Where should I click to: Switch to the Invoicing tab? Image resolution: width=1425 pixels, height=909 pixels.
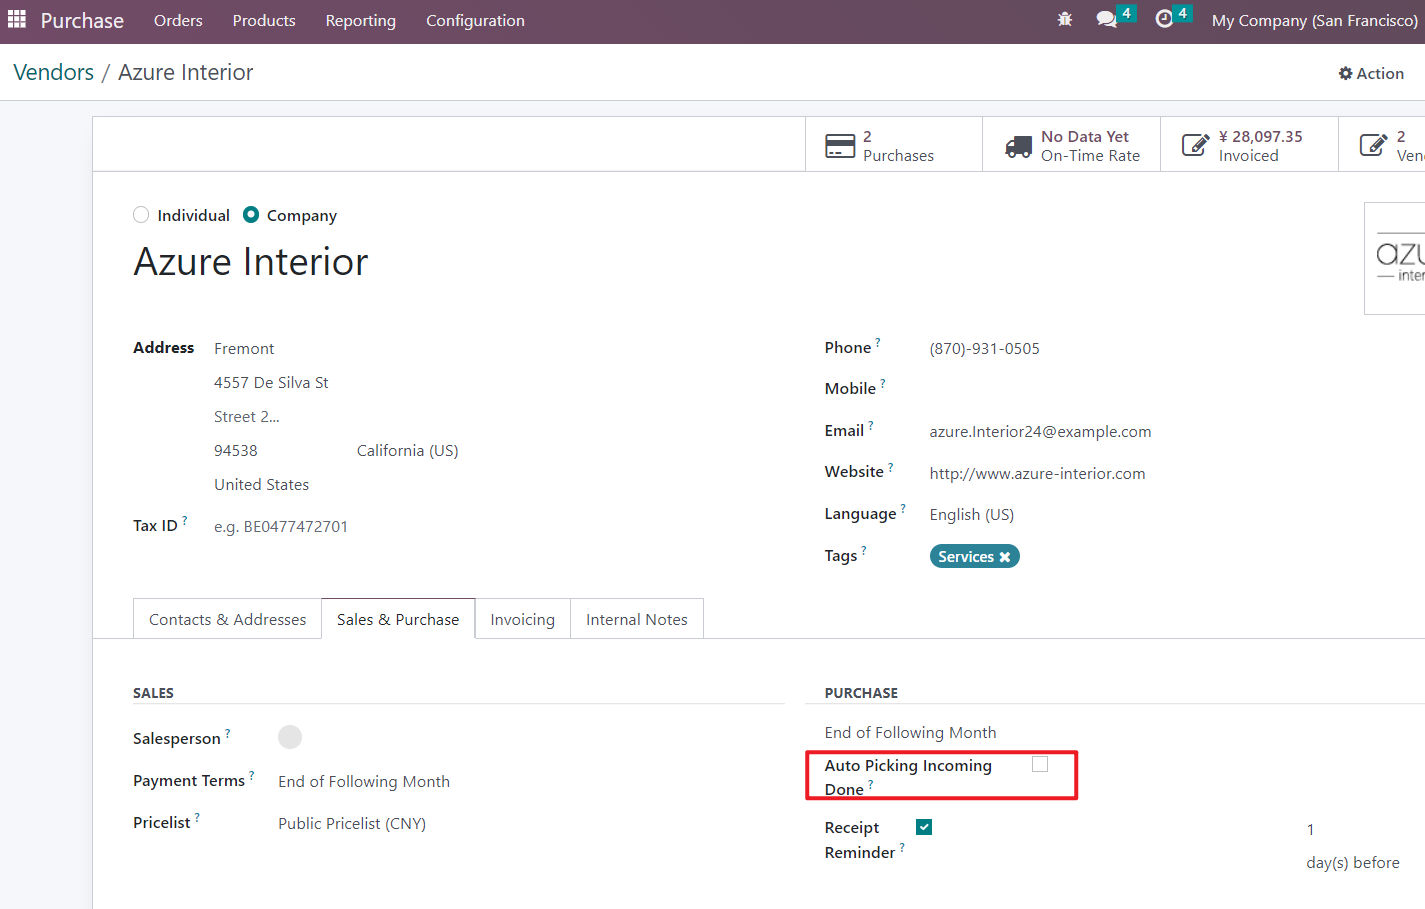pyautogui.click(x=522, y=620)
